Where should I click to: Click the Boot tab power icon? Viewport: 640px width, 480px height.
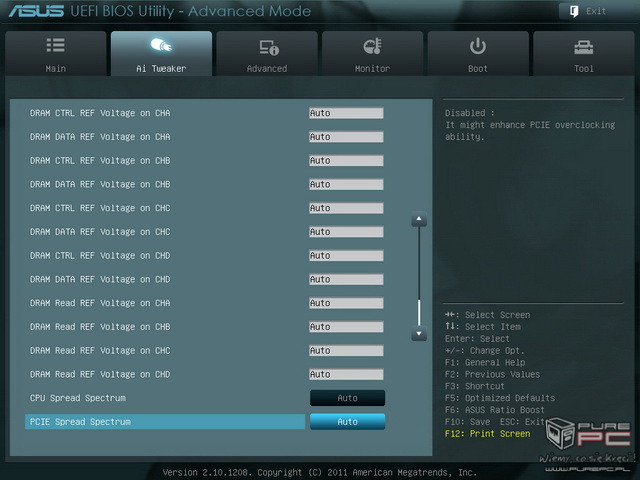(x=478, y=47)
